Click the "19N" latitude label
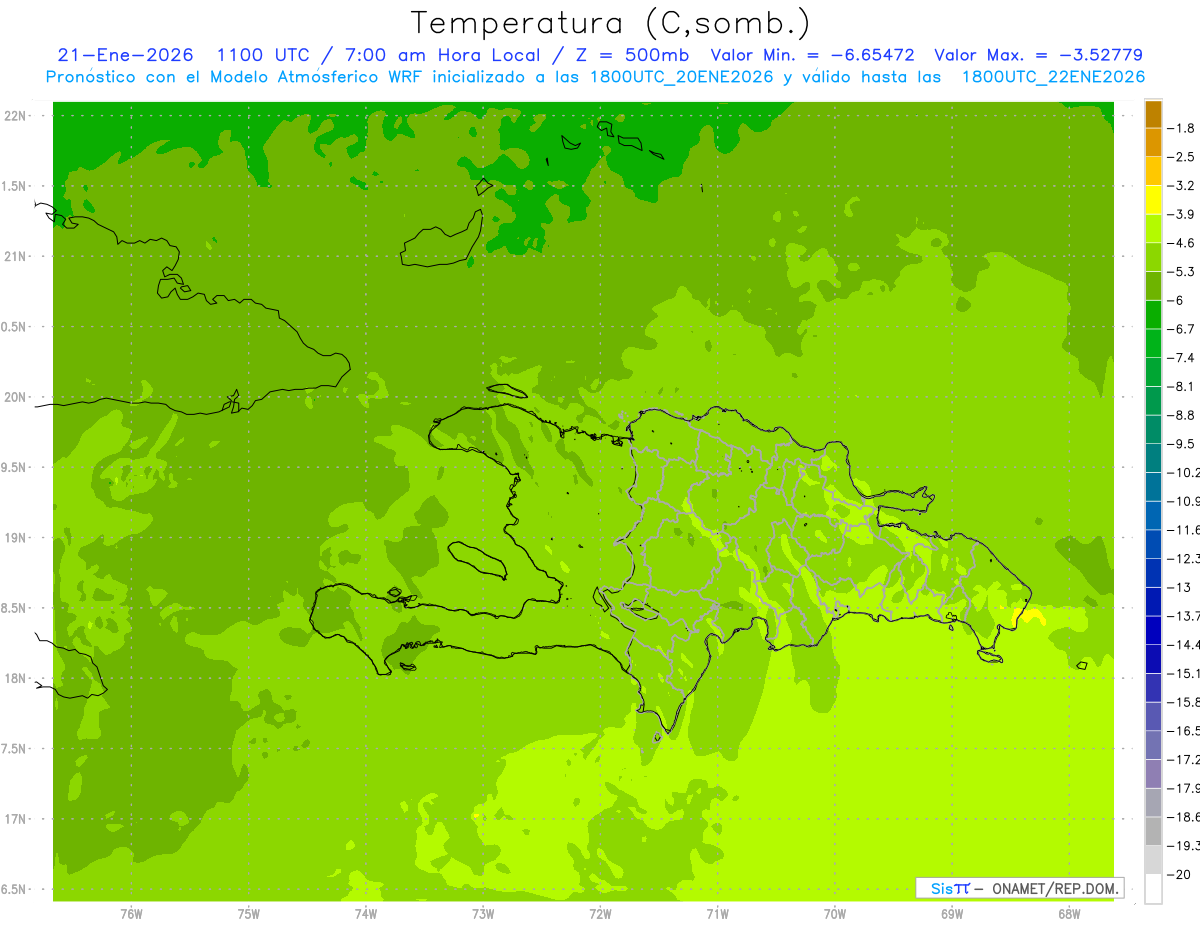Image resolution: width=1200 pixels, height=927 pixels. tap(17, 537)
